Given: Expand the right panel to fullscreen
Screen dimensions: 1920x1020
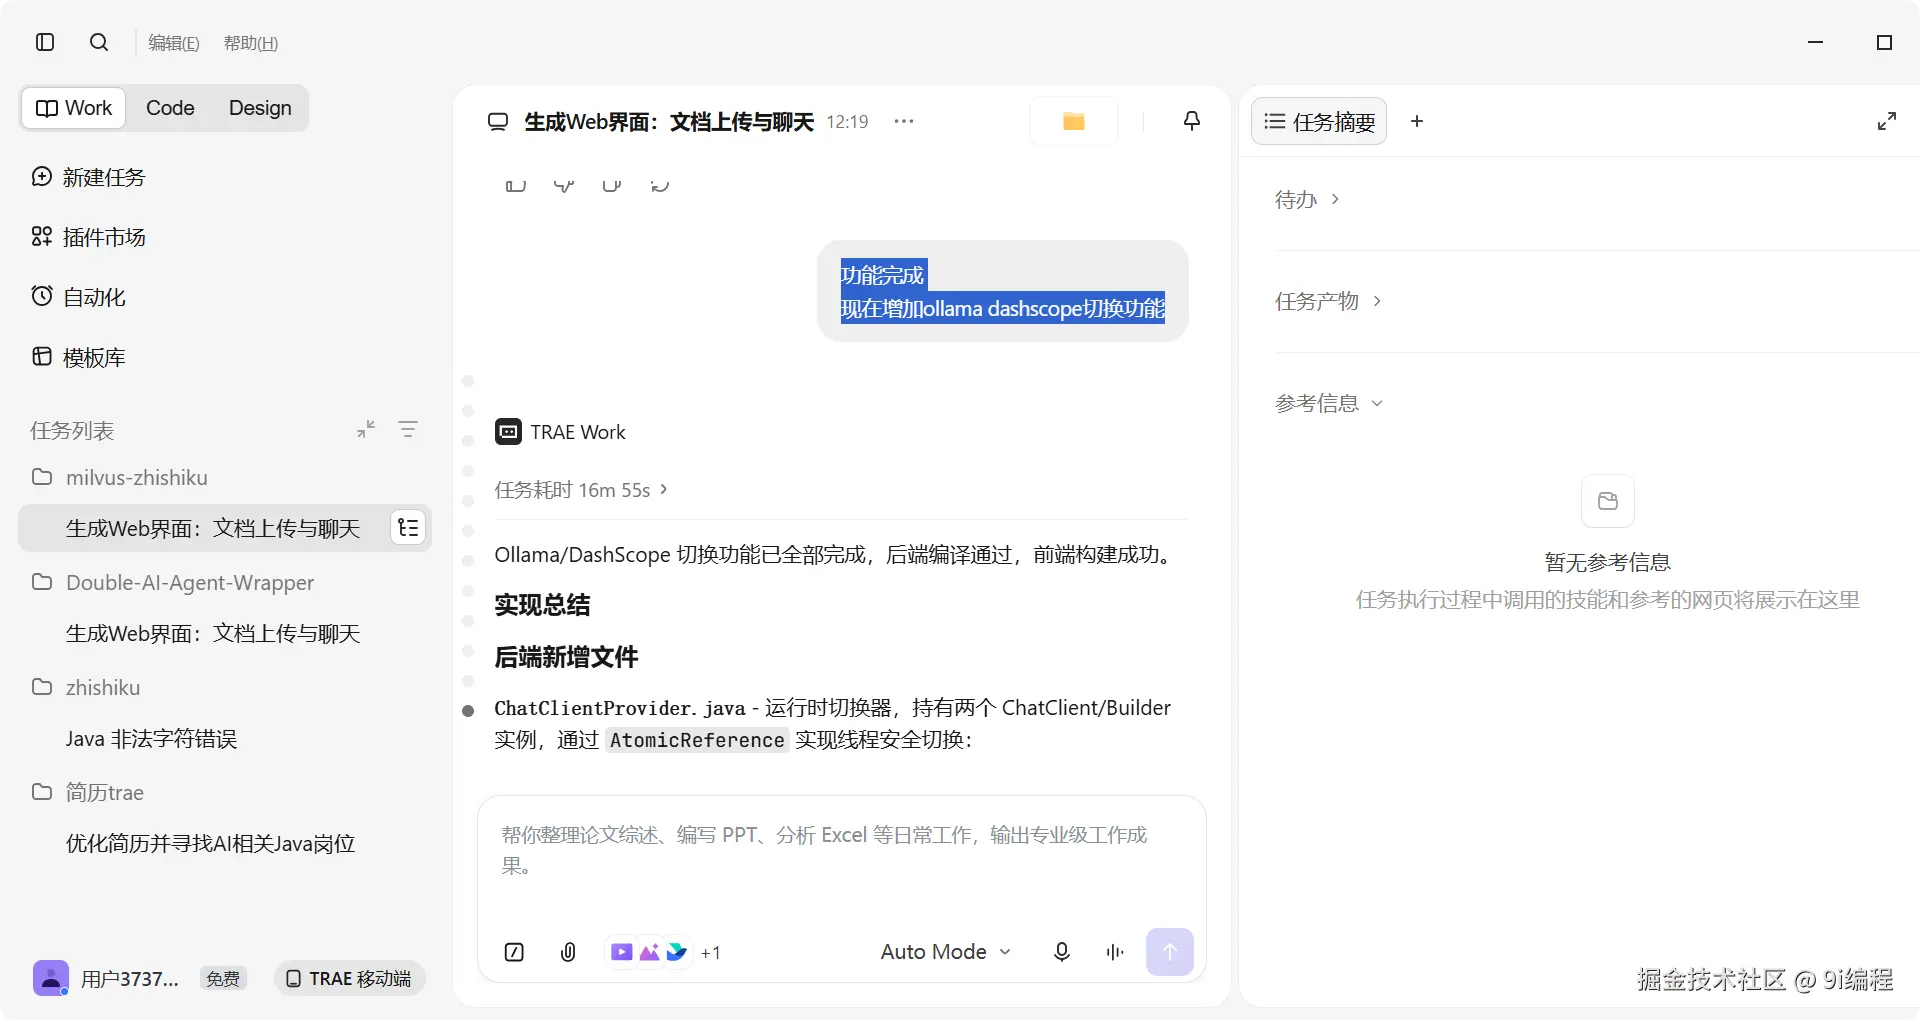Looking at the screenshot, I should [1887, 121].
